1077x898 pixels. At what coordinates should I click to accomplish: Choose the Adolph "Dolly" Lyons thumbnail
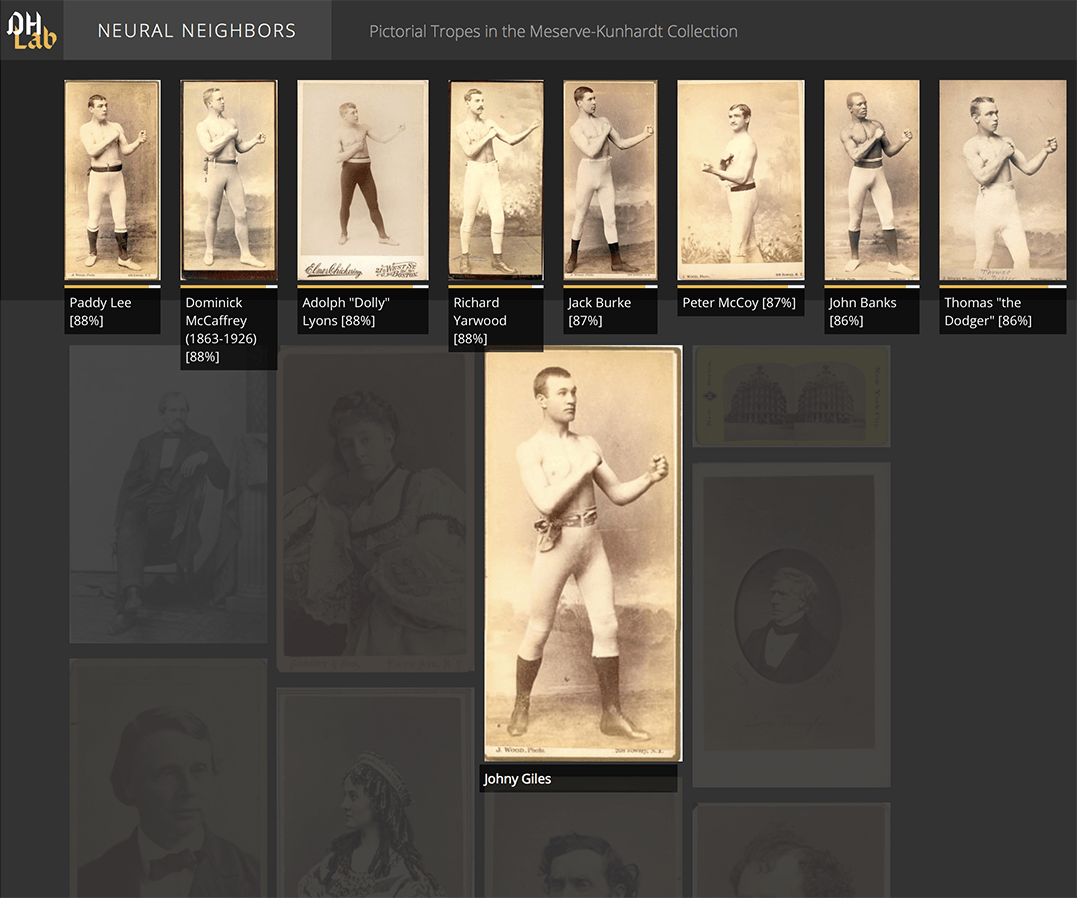[362, 180]
